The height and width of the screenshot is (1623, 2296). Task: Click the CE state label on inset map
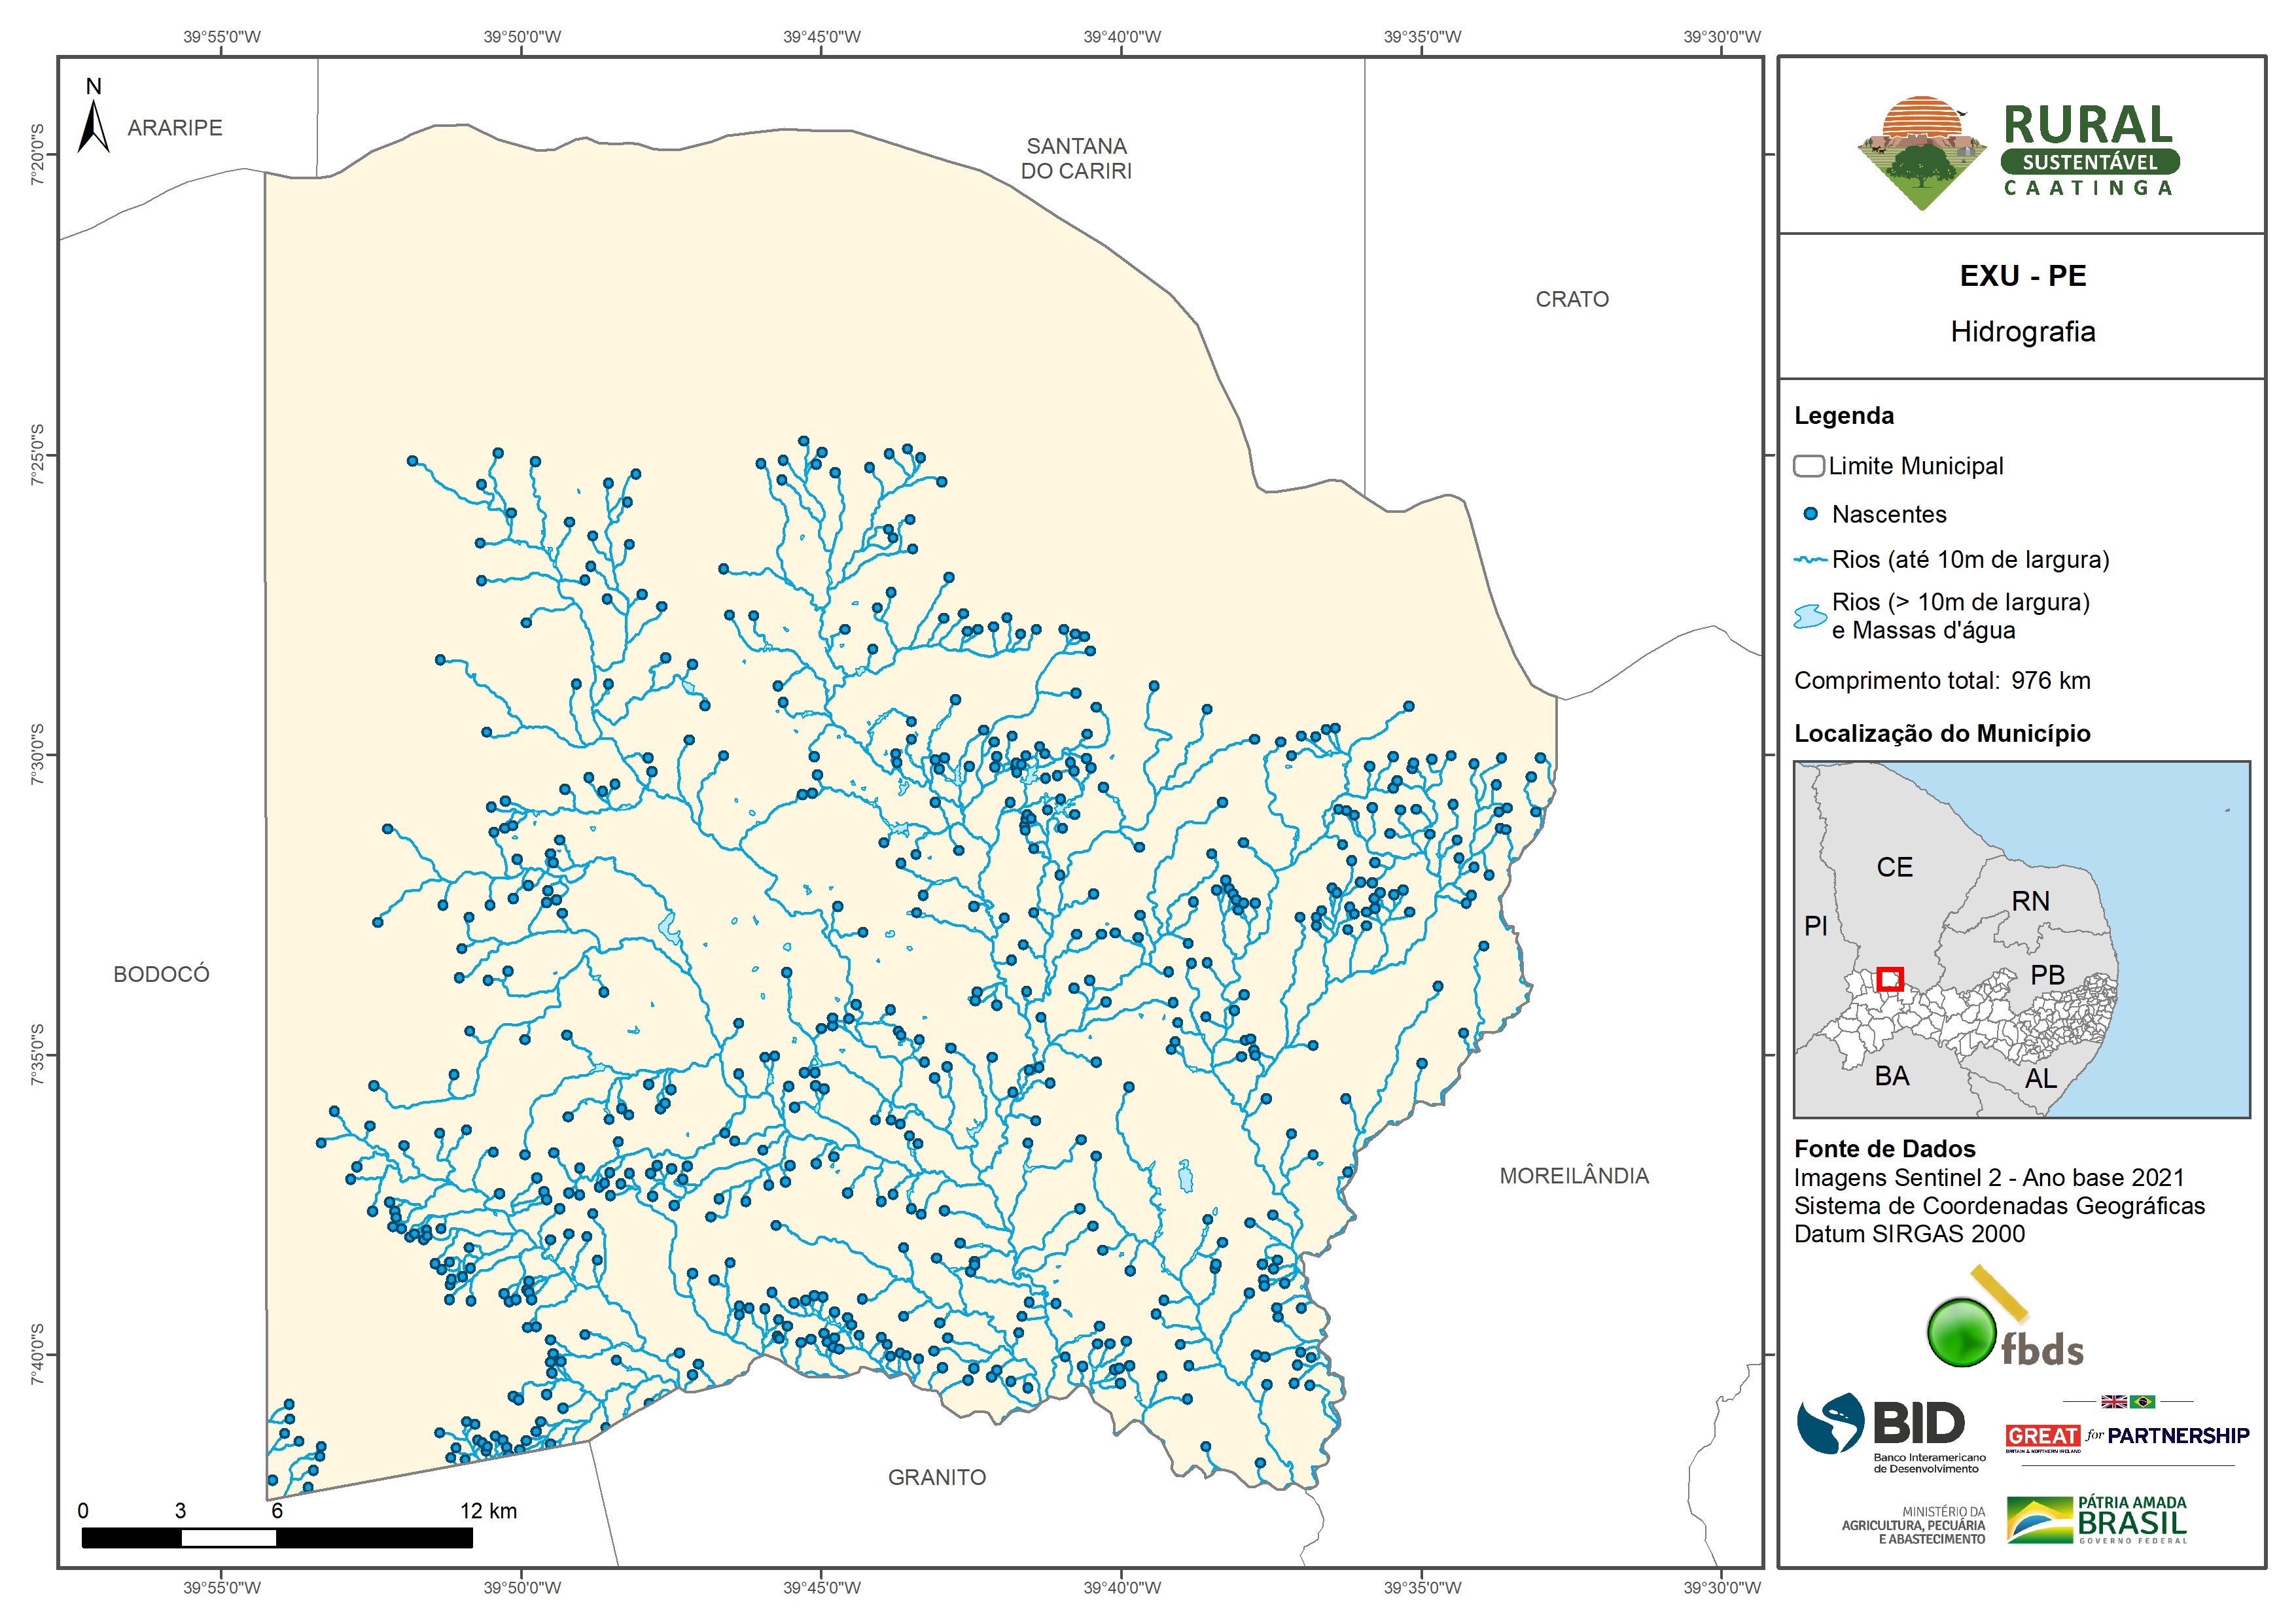pos(1894,867)
